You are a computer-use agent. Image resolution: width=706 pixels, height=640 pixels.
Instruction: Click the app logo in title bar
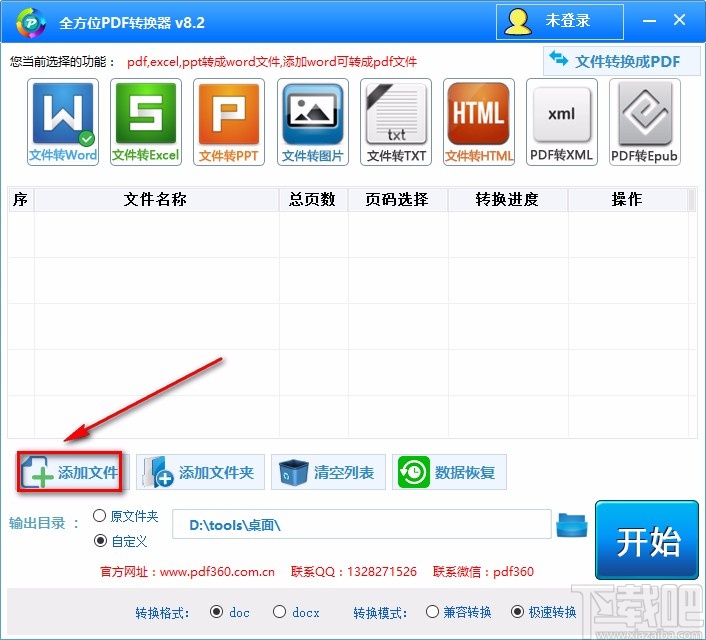tap(31, 23)
